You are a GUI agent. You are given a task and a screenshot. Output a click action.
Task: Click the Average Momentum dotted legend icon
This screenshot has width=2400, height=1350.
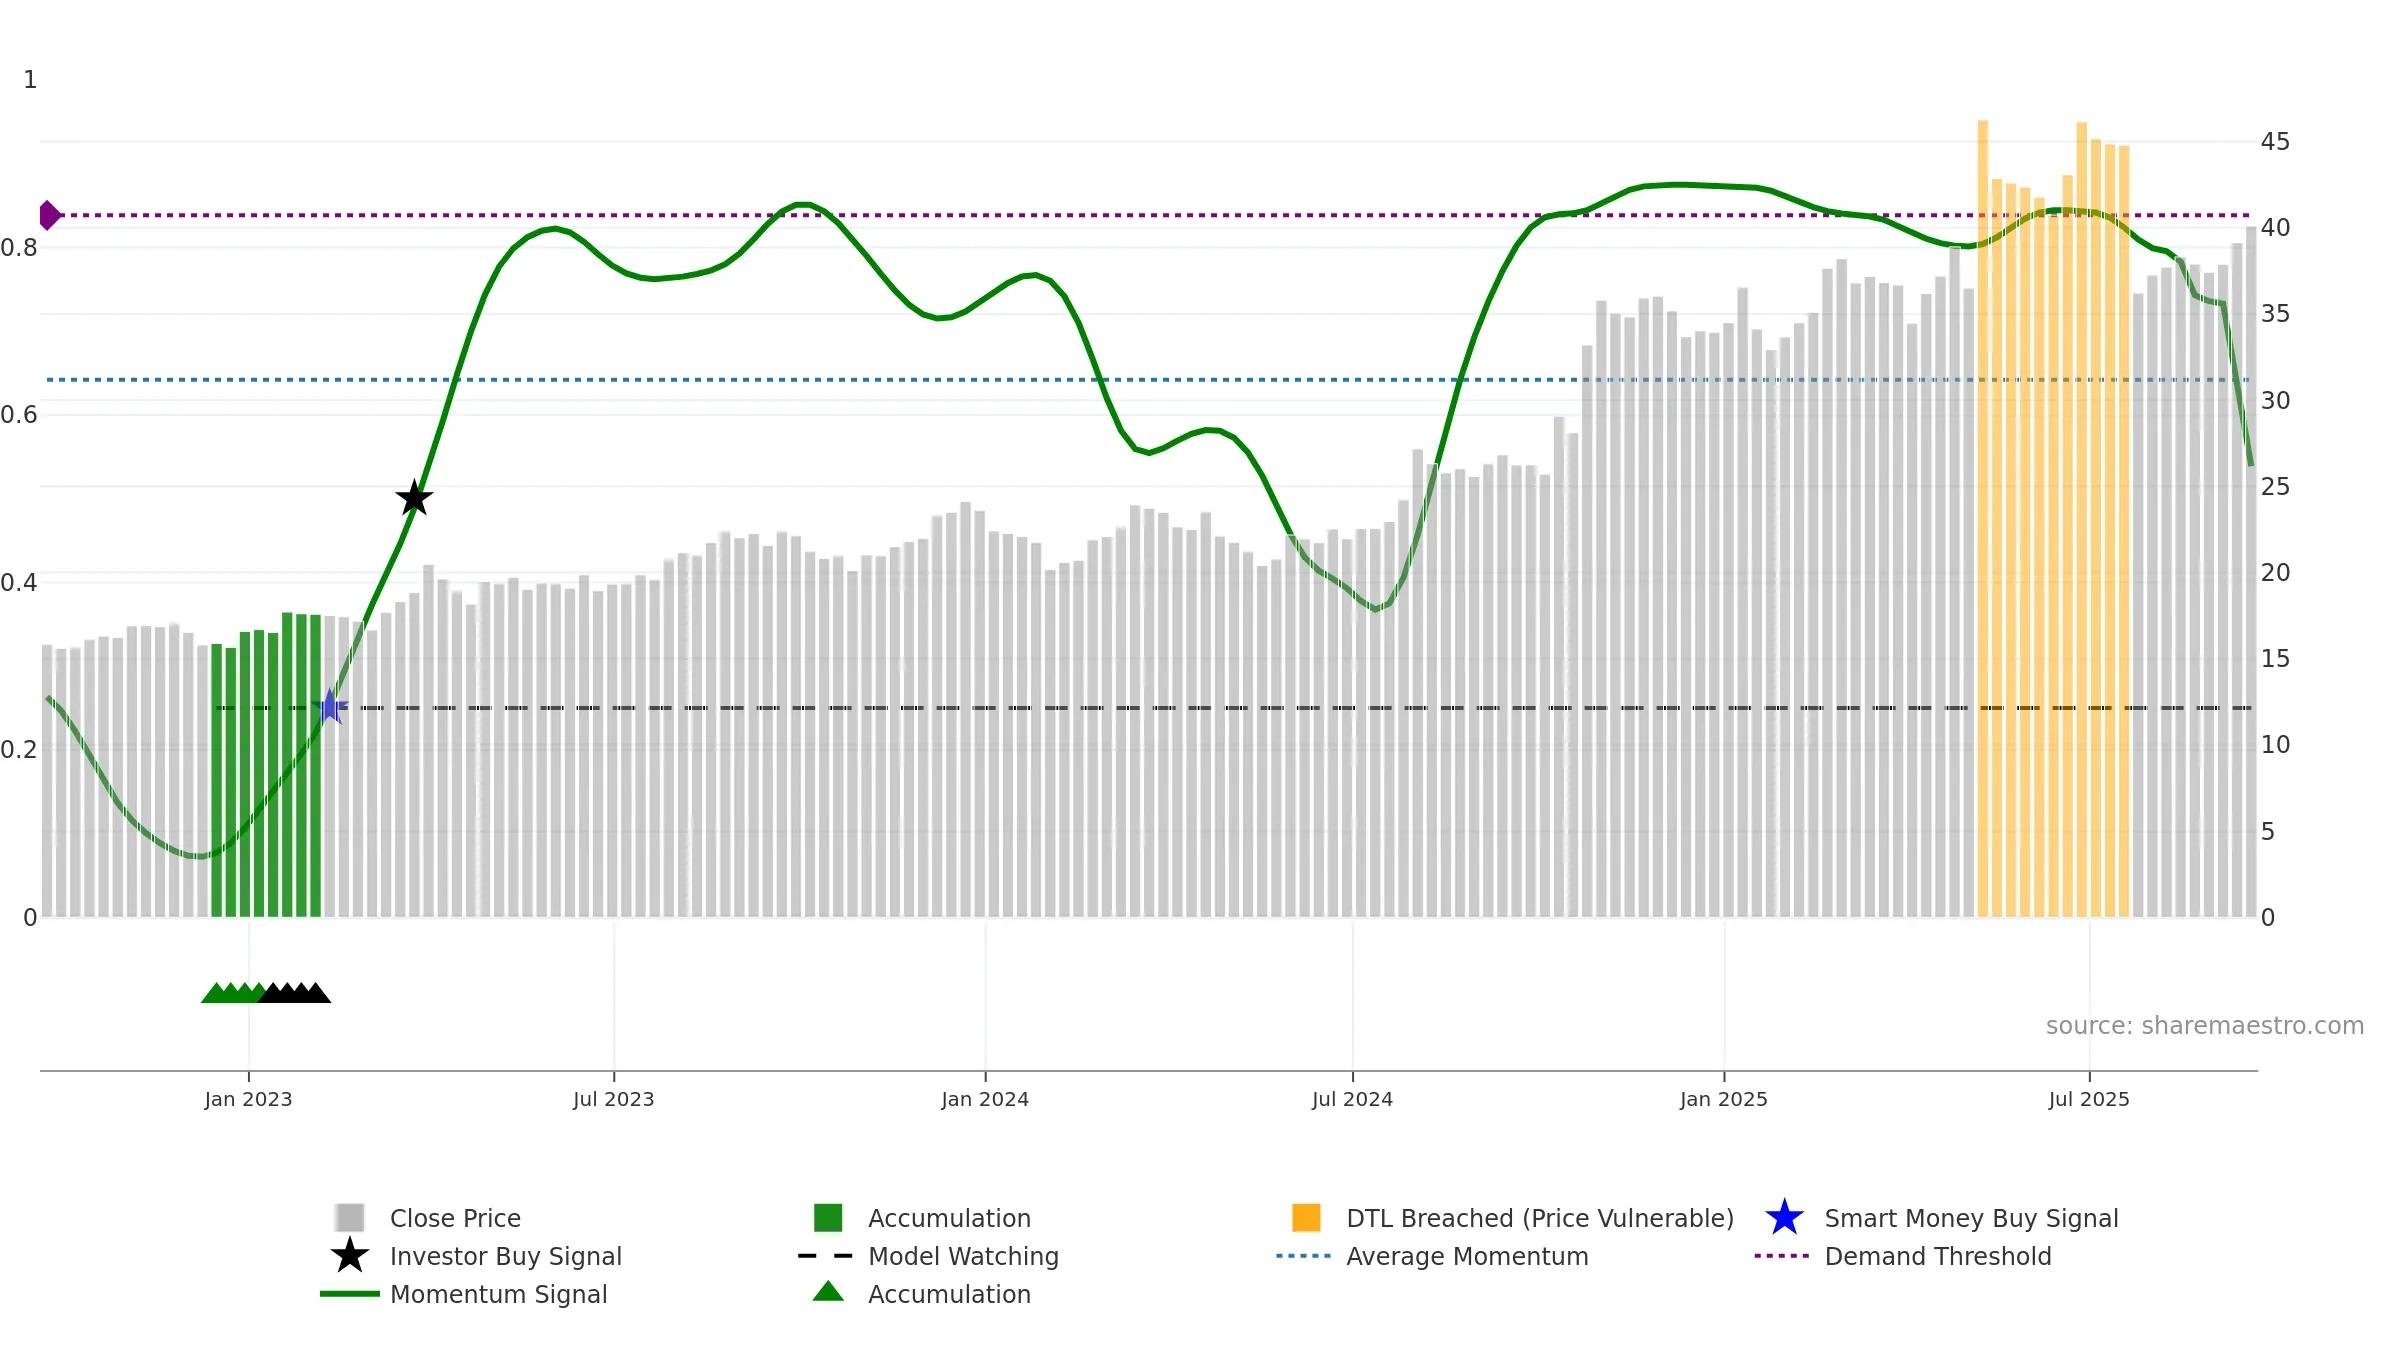(x=1304, y=1255)
